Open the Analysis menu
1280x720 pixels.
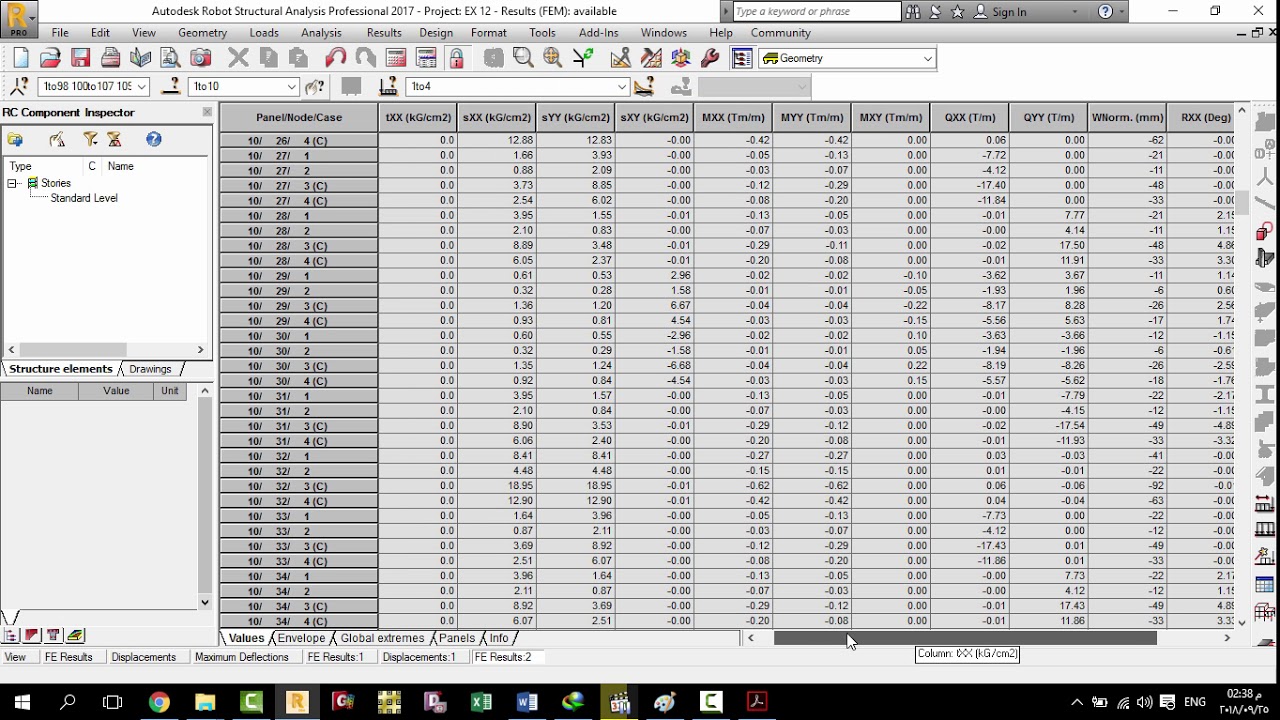(321, 33)
